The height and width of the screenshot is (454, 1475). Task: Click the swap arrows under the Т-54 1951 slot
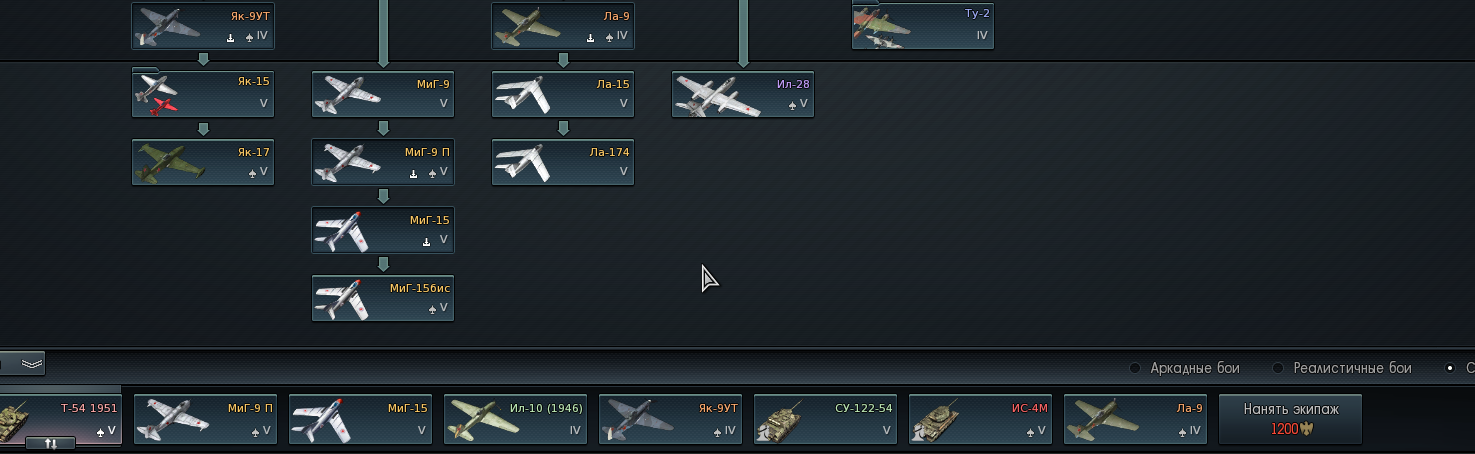50,443
